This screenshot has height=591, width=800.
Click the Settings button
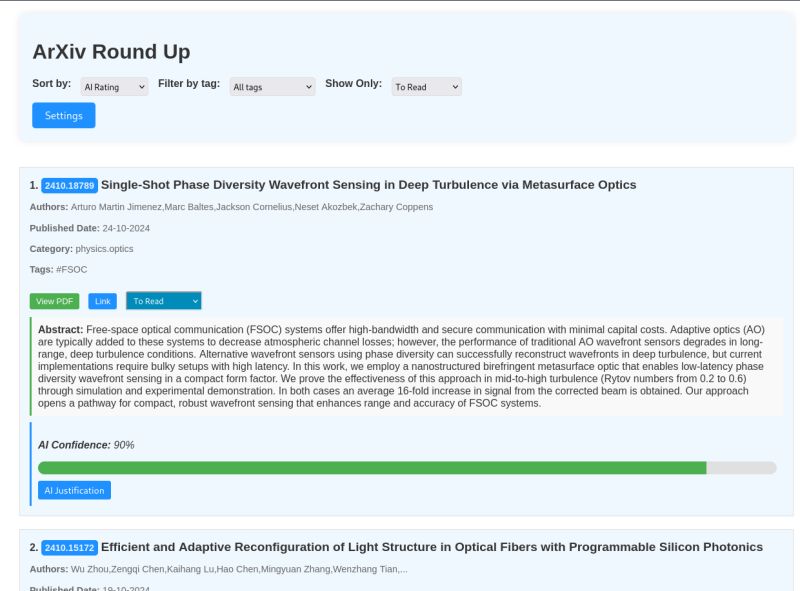[x=64, y=115]
